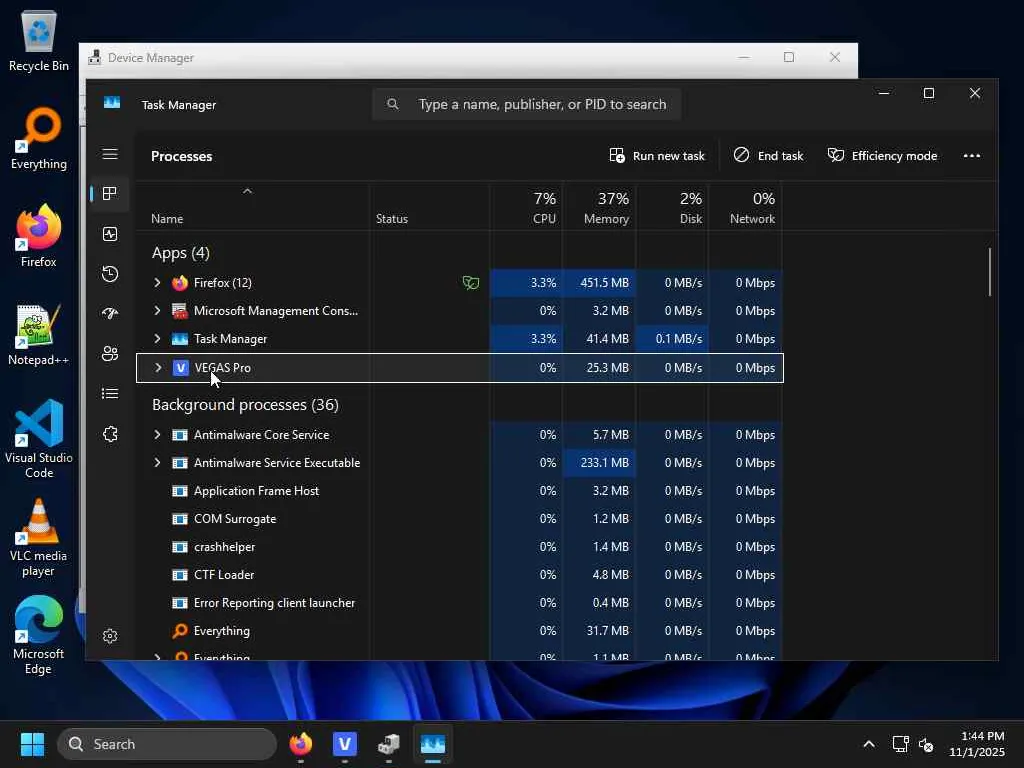
Task: Click the network status tray icon
Action: click(x=900, y=744)
